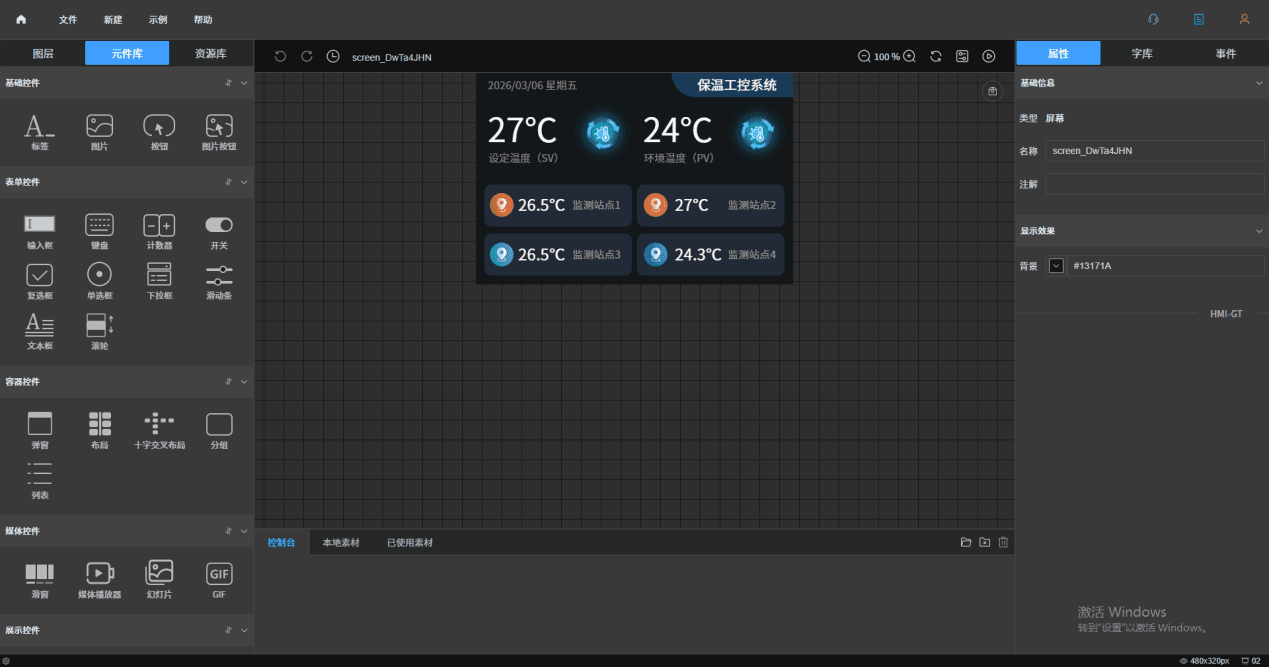Go to the home icon
The width and height of the screenshot is (1269, 667).
[21, 20]
